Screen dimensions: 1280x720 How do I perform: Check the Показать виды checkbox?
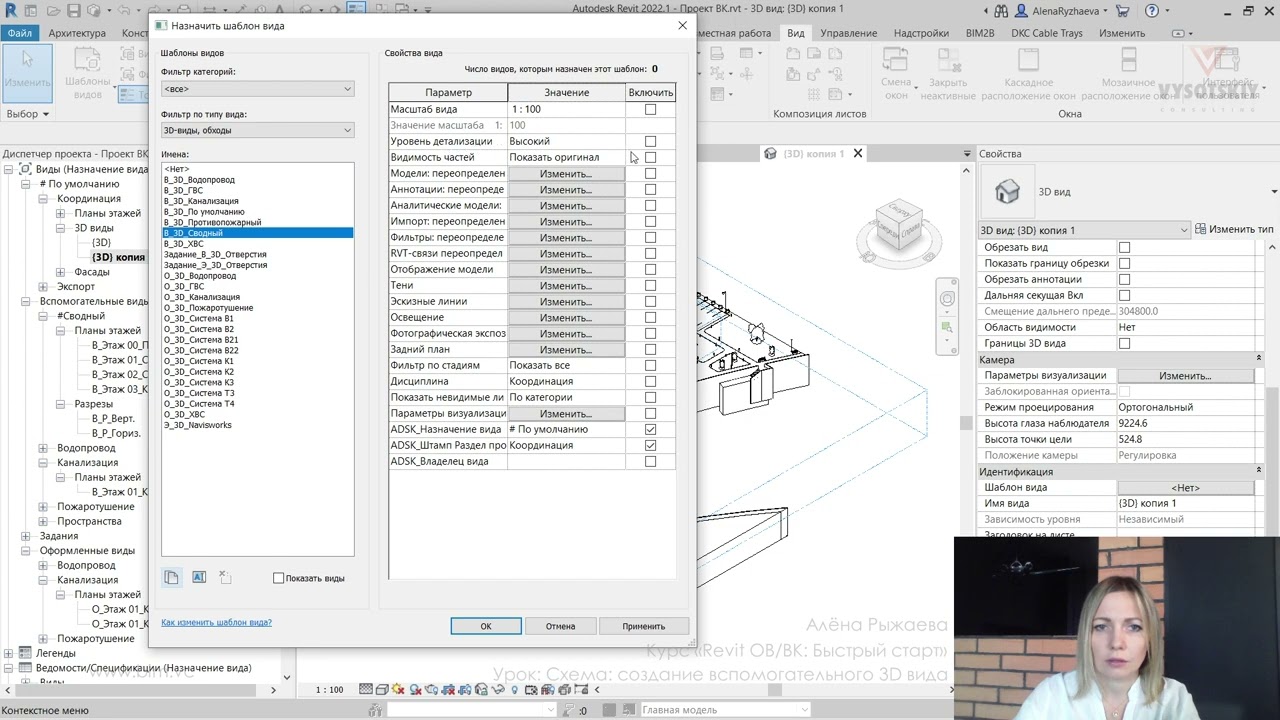[x=279, y=578]
